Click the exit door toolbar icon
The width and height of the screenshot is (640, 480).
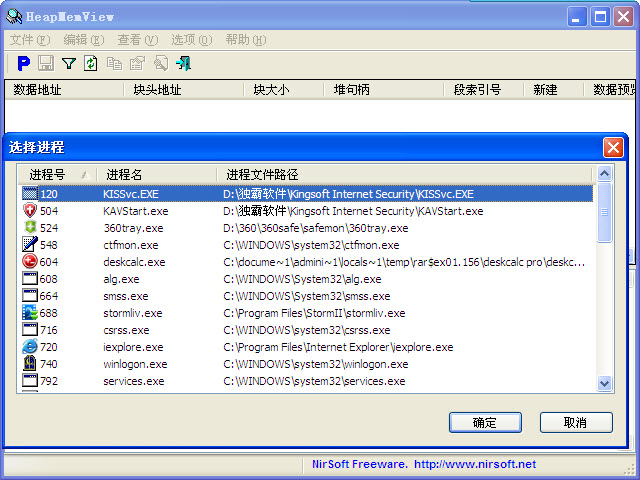click(183, 63)
